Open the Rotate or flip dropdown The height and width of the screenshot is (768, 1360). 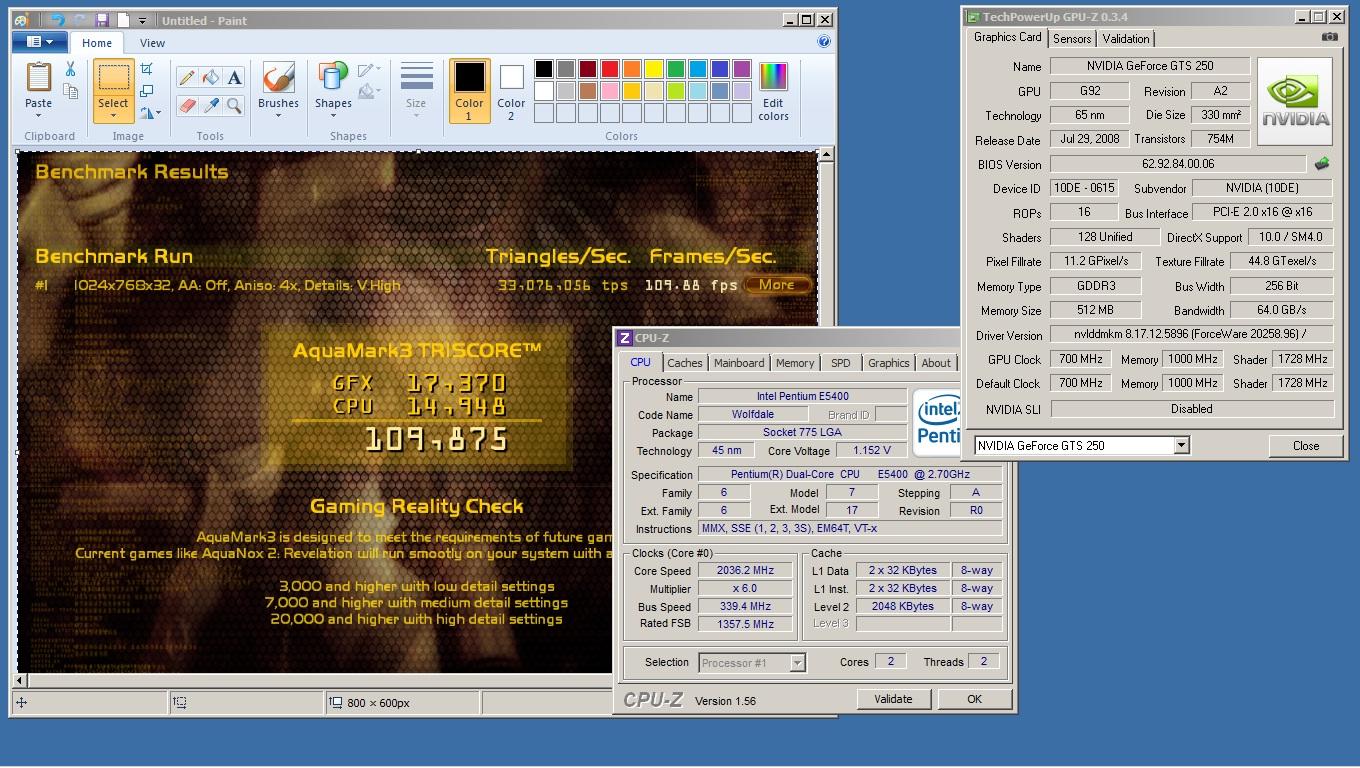pos(150,113)
